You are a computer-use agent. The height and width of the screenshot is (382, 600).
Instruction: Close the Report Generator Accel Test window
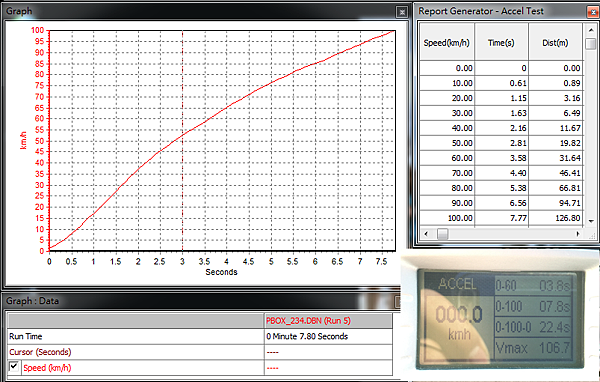tap(594, 12)
